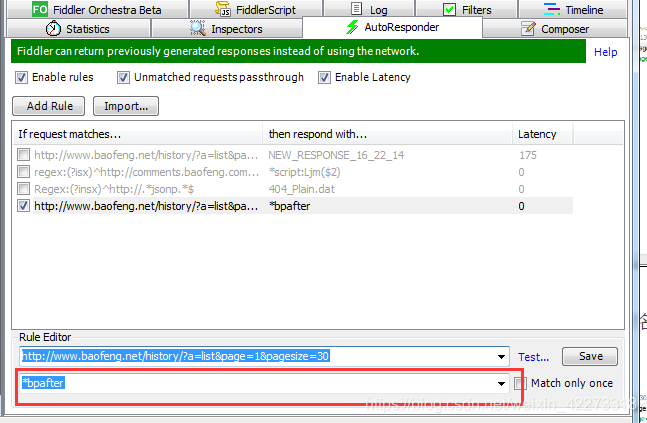Toggle the Match only once checkbox
The image size is (647, 423).
(520, 383)
